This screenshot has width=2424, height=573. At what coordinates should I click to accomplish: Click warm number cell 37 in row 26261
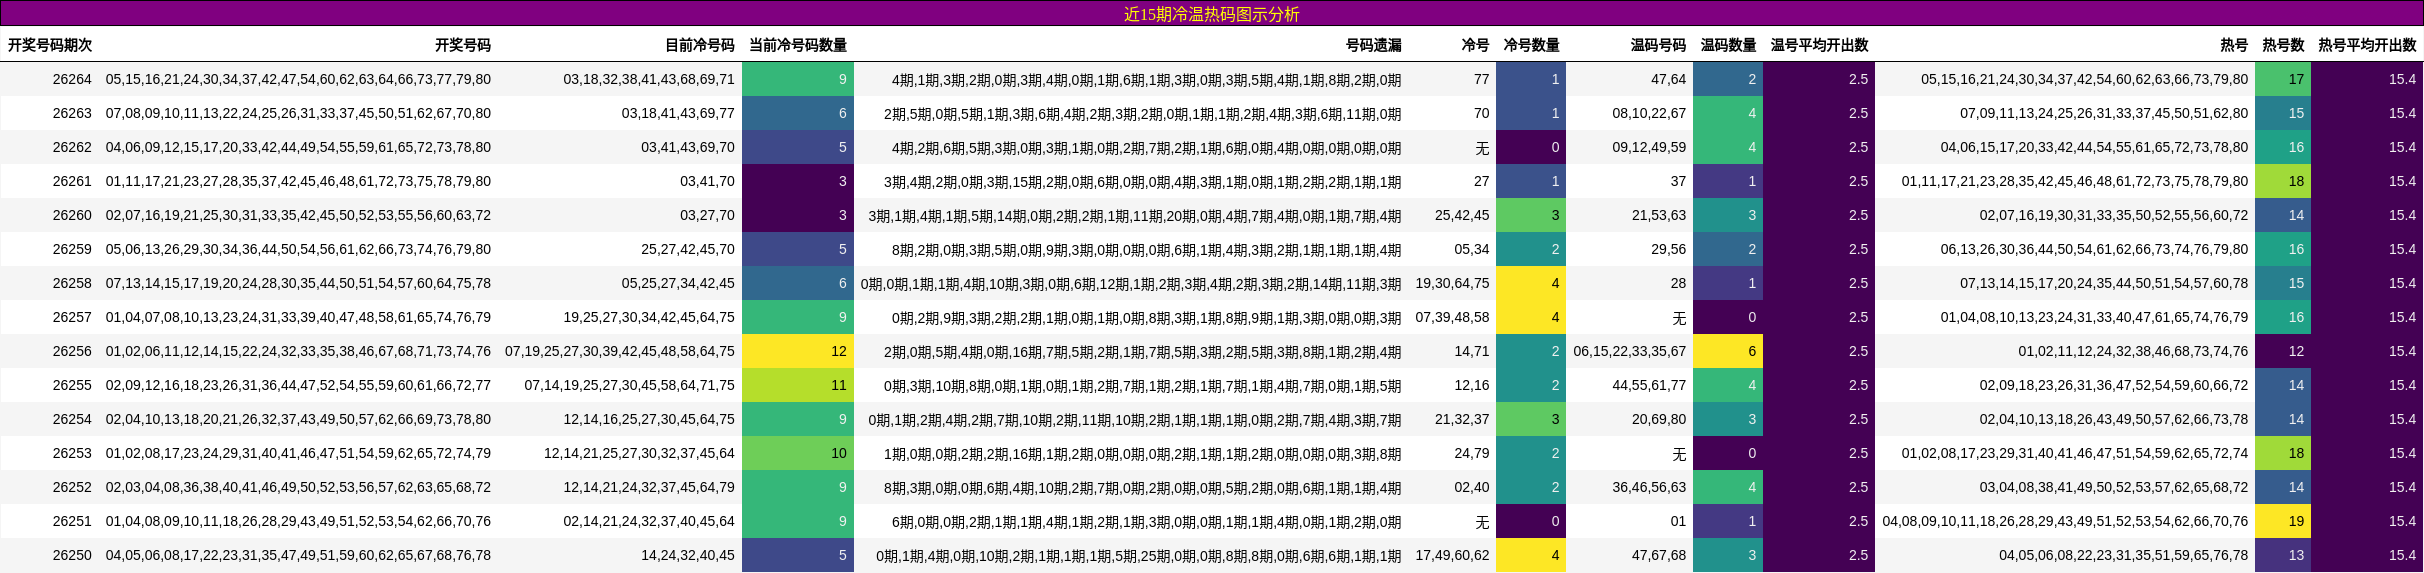tap(1678, 181)
